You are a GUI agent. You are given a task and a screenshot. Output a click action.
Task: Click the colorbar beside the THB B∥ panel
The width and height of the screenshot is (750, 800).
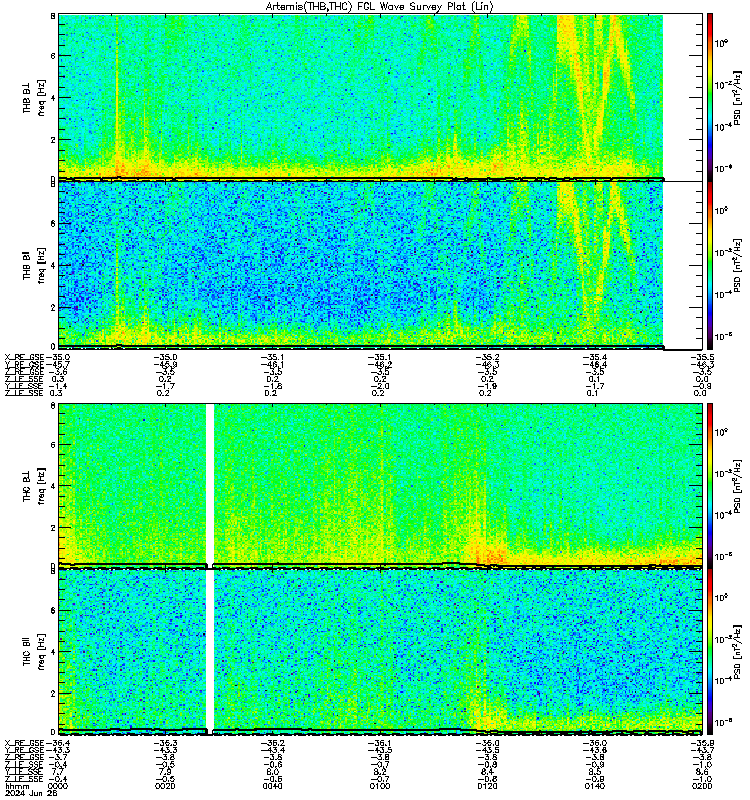coord(710,265)
